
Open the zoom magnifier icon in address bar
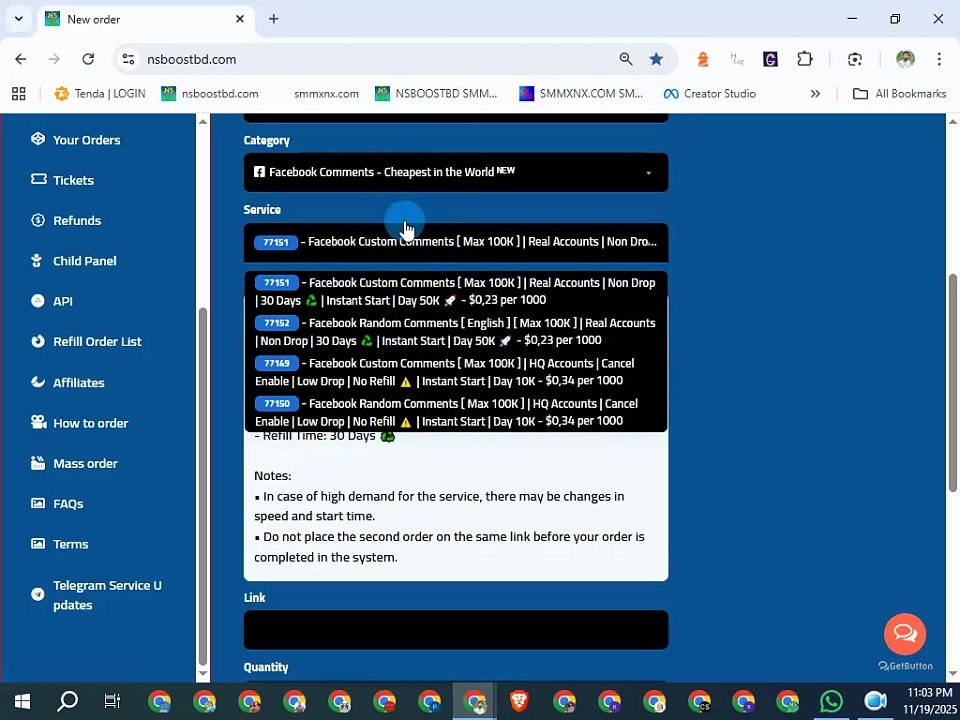626,59
